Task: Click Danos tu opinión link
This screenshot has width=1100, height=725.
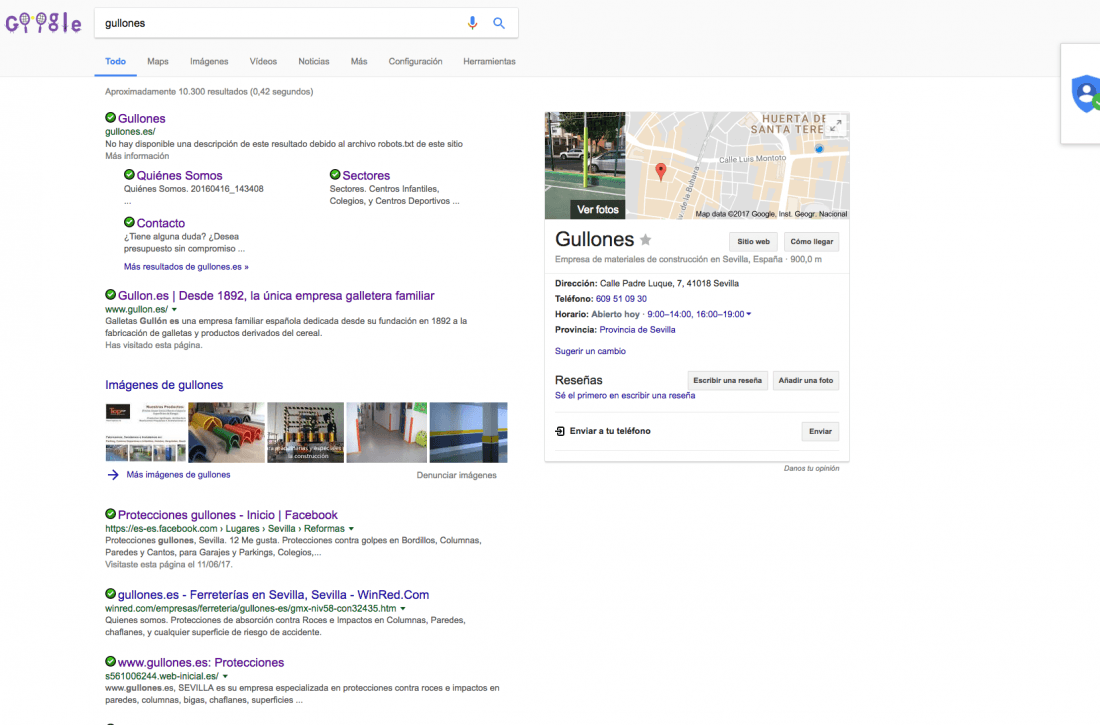Action: click(x=812, y=468)
